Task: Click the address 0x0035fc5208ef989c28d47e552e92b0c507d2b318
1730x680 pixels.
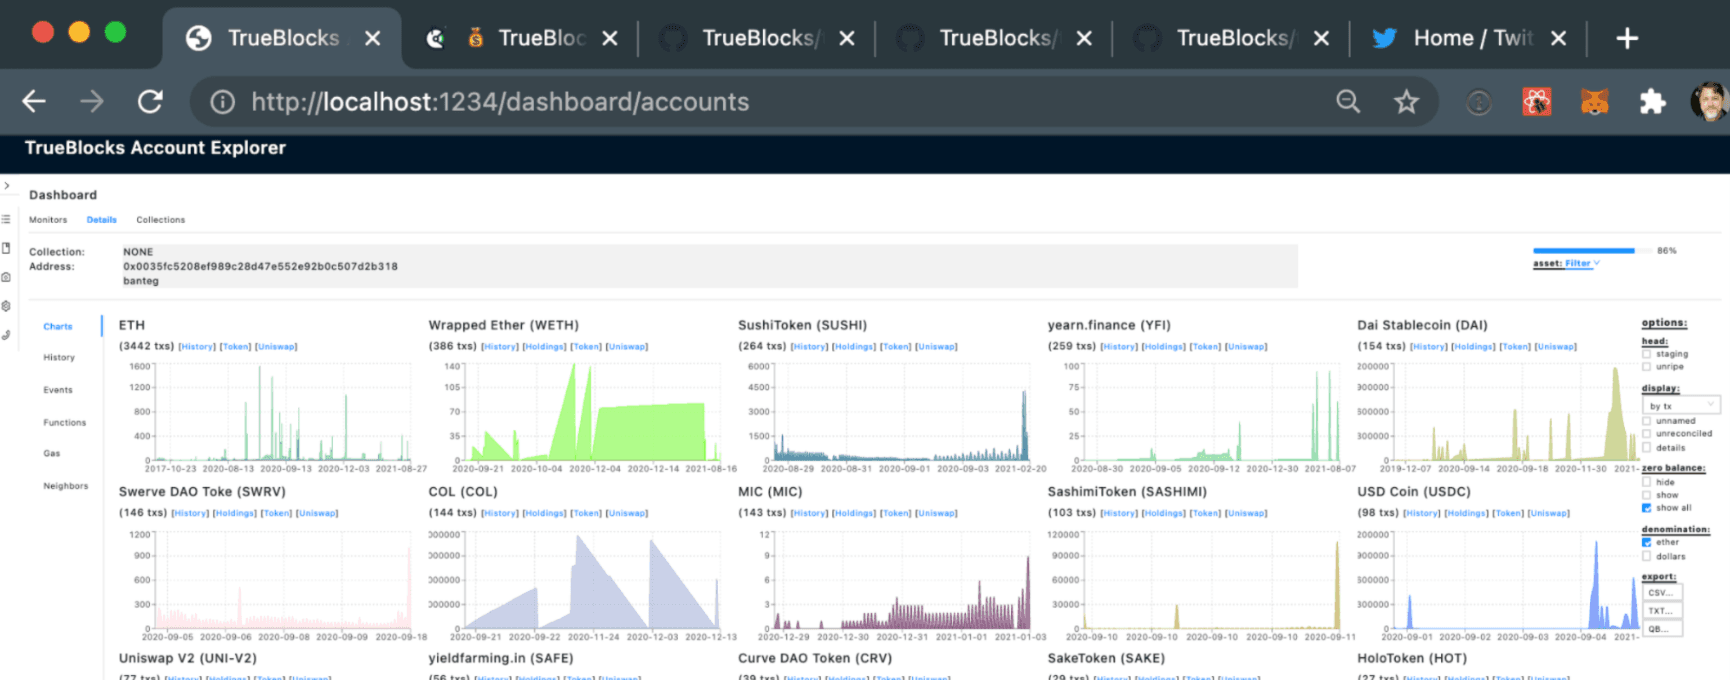Action: pos(260,267)
